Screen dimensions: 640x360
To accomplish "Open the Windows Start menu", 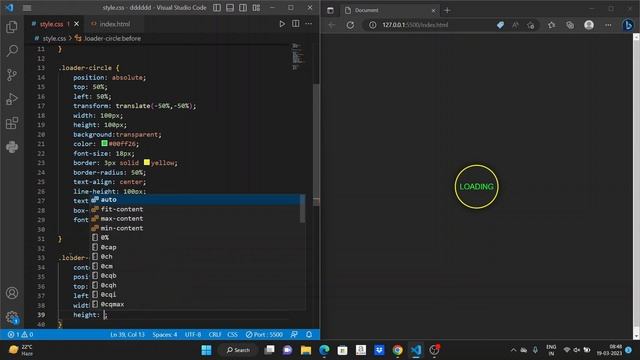I will point(207,350).
